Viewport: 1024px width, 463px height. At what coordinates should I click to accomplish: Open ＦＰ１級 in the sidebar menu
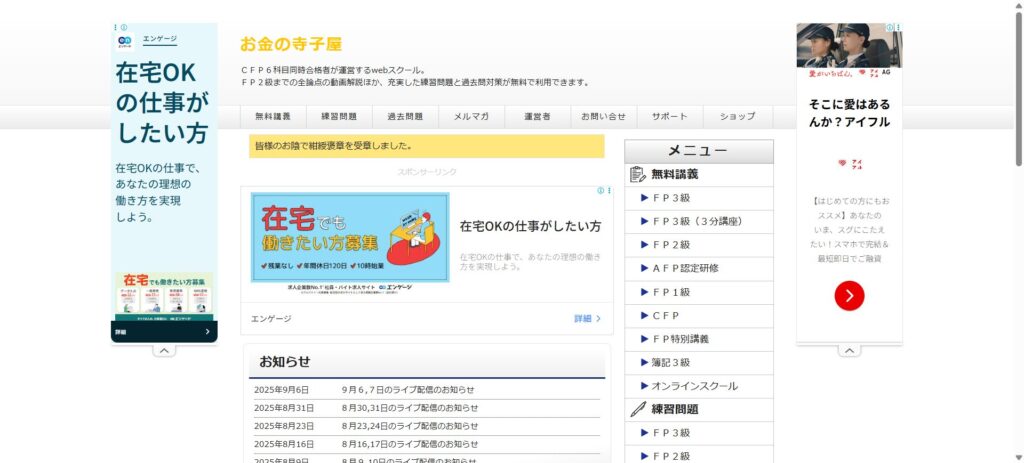click(699, 292)
